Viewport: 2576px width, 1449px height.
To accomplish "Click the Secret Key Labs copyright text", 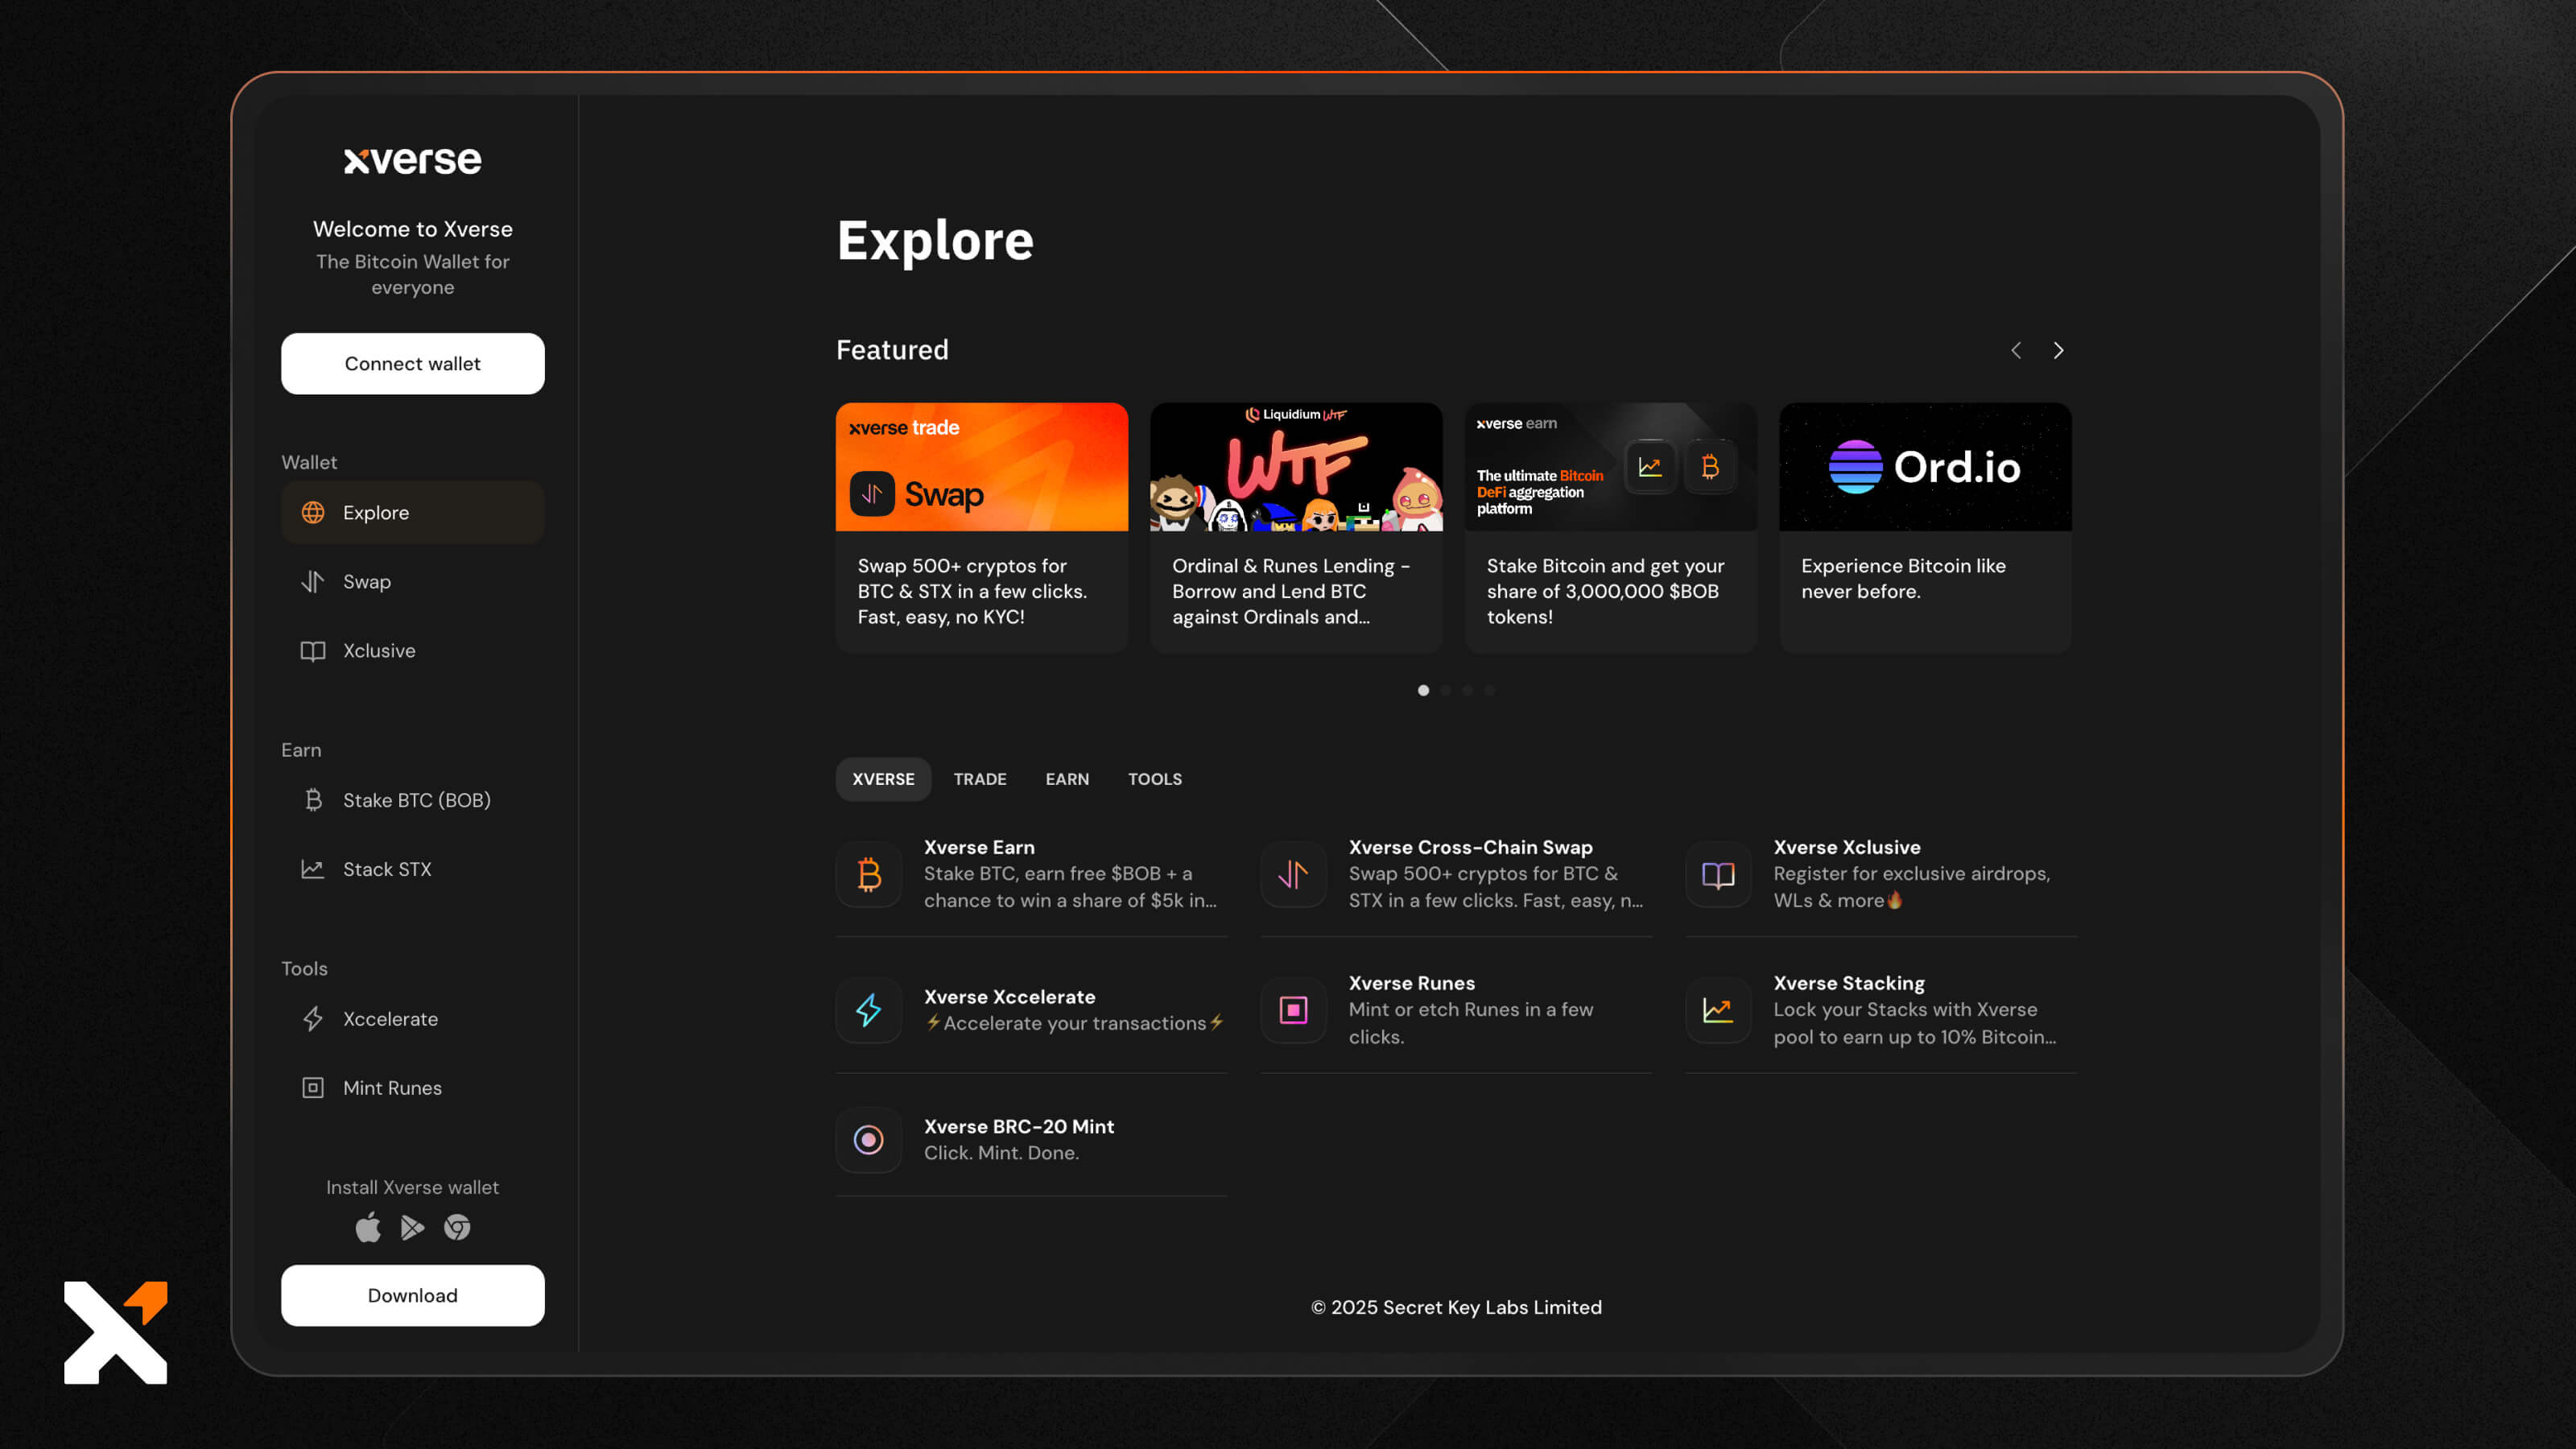I will 1456,1307.
